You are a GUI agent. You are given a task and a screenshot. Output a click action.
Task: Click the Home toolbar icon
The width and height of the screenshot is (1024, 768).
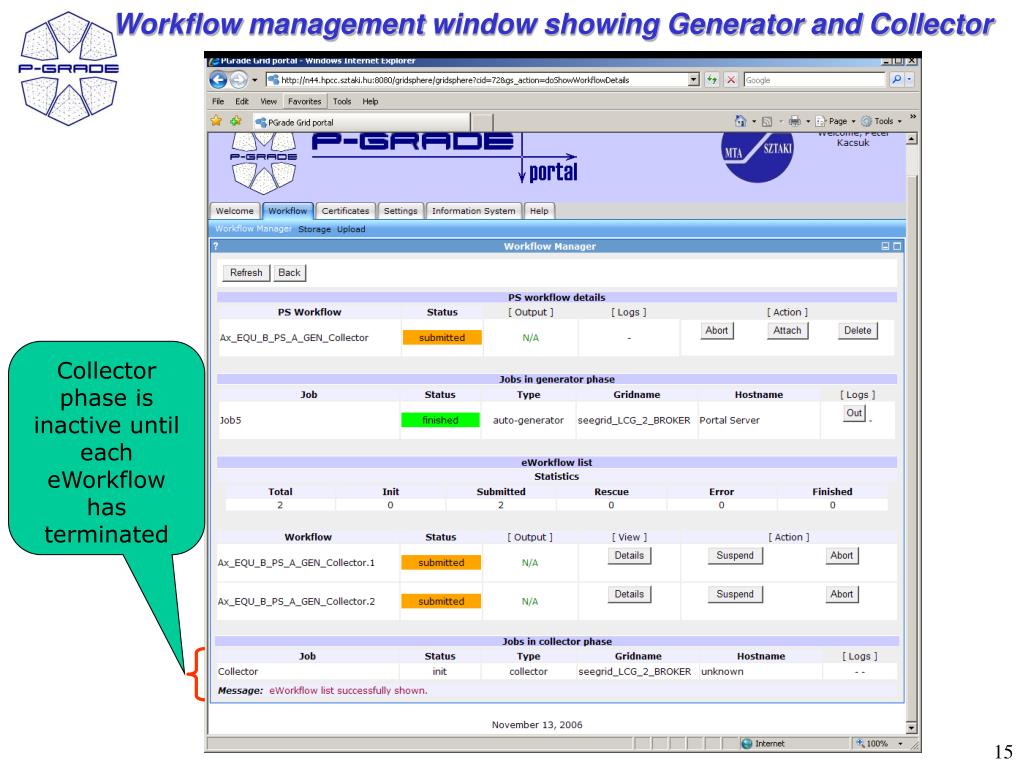(740, 121)
